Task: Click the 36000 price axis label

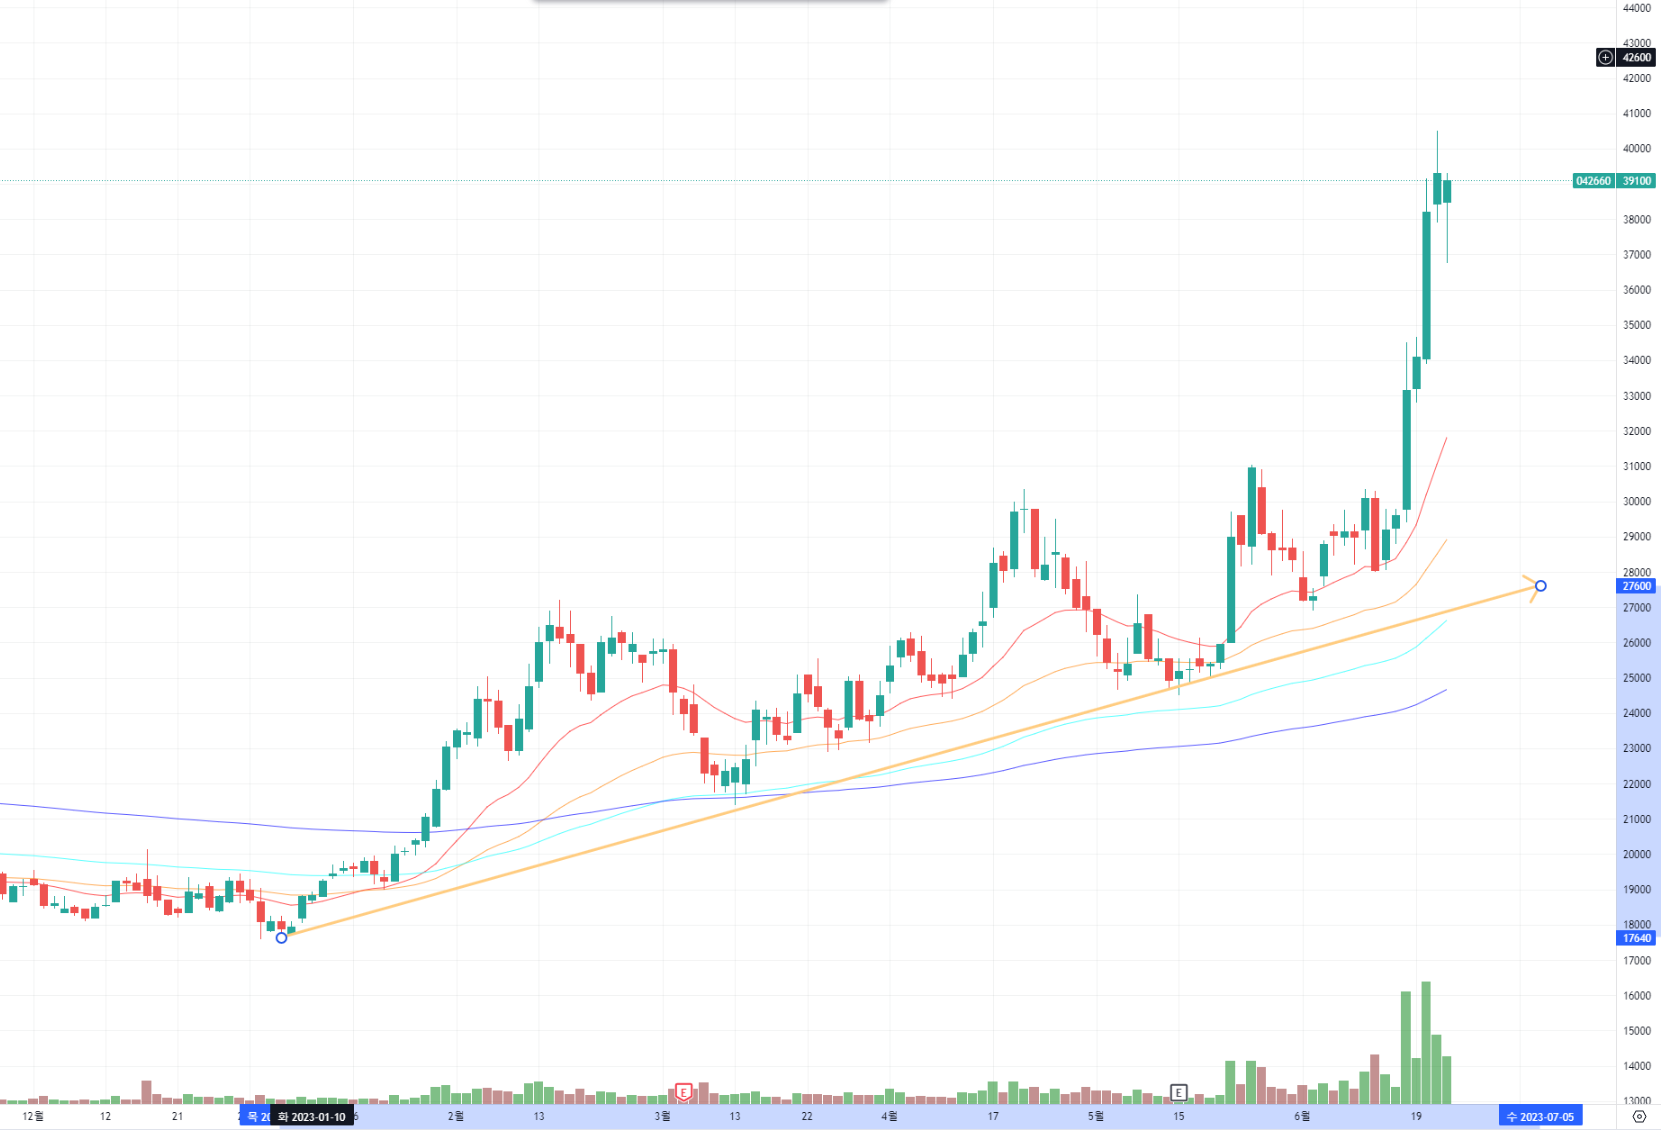Action: pyautogui.click(x=1637, y=290)
